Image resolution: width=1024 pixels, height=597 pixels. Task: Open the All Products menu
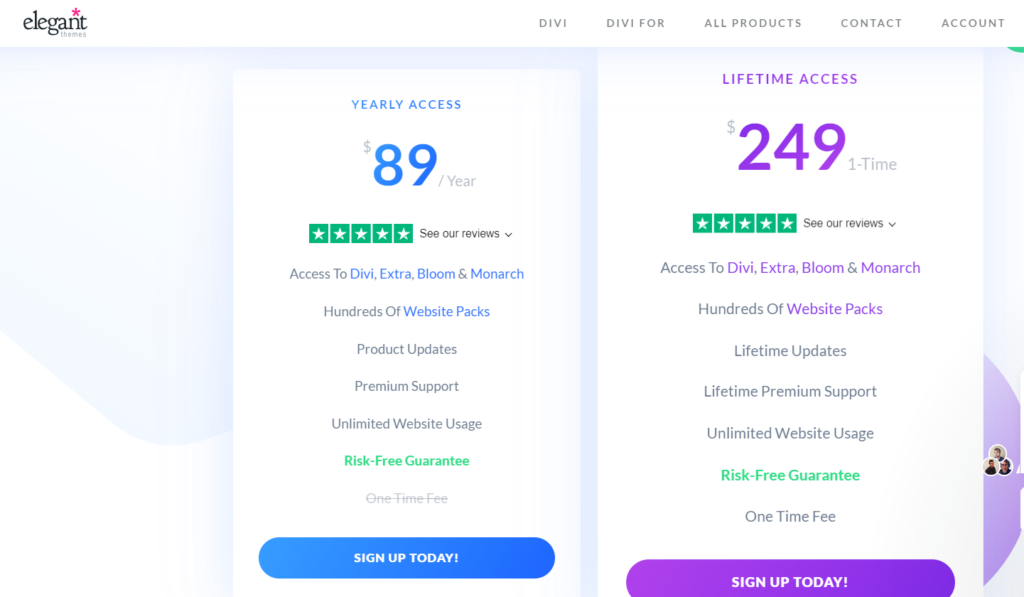(x=753, y=23)
